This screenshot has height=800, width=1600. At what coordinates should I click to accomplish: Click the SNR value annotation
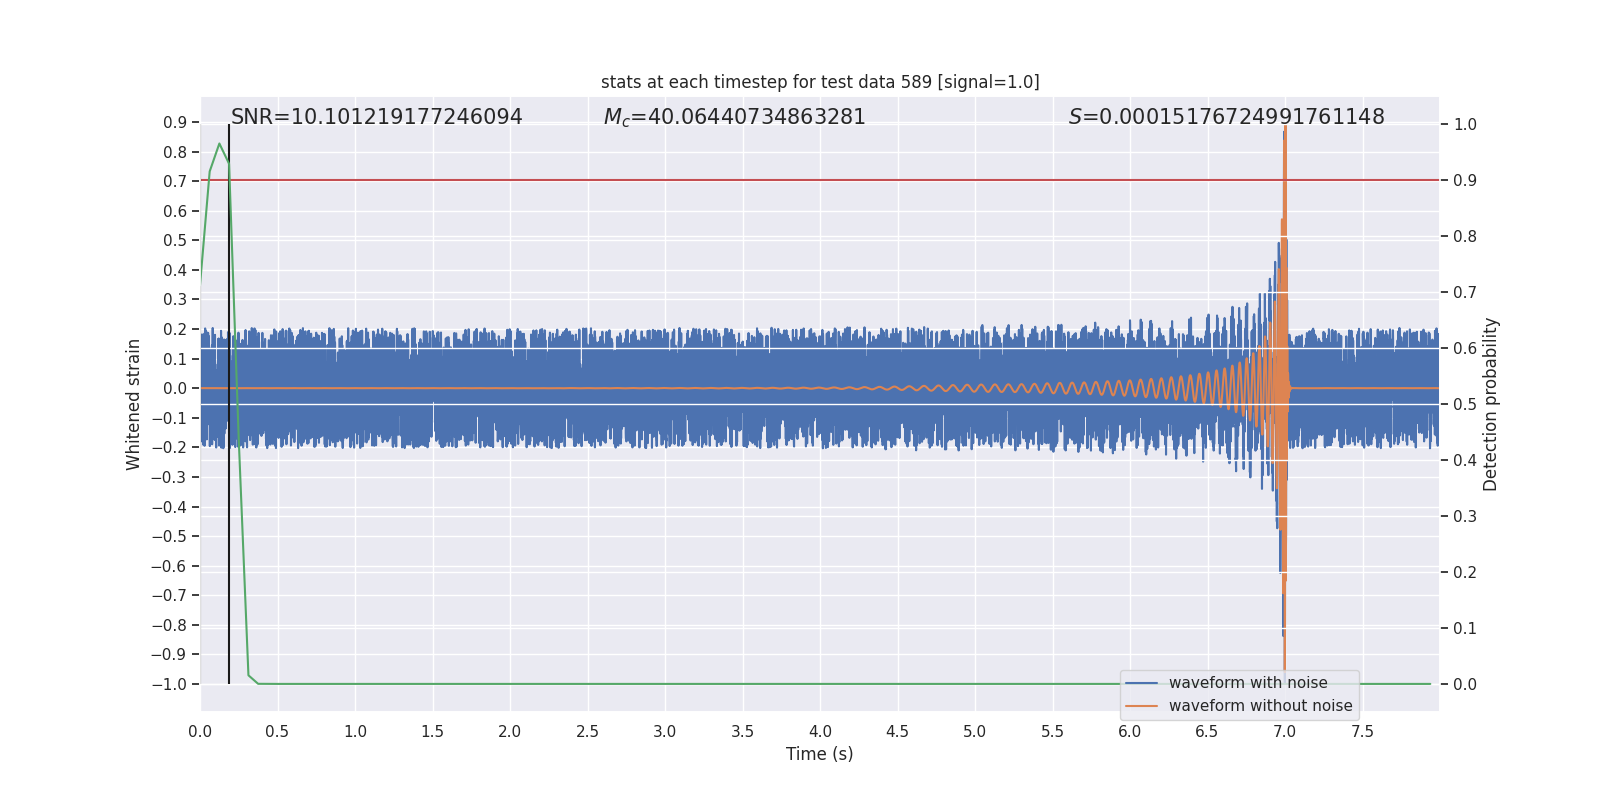tap(376, 117)
